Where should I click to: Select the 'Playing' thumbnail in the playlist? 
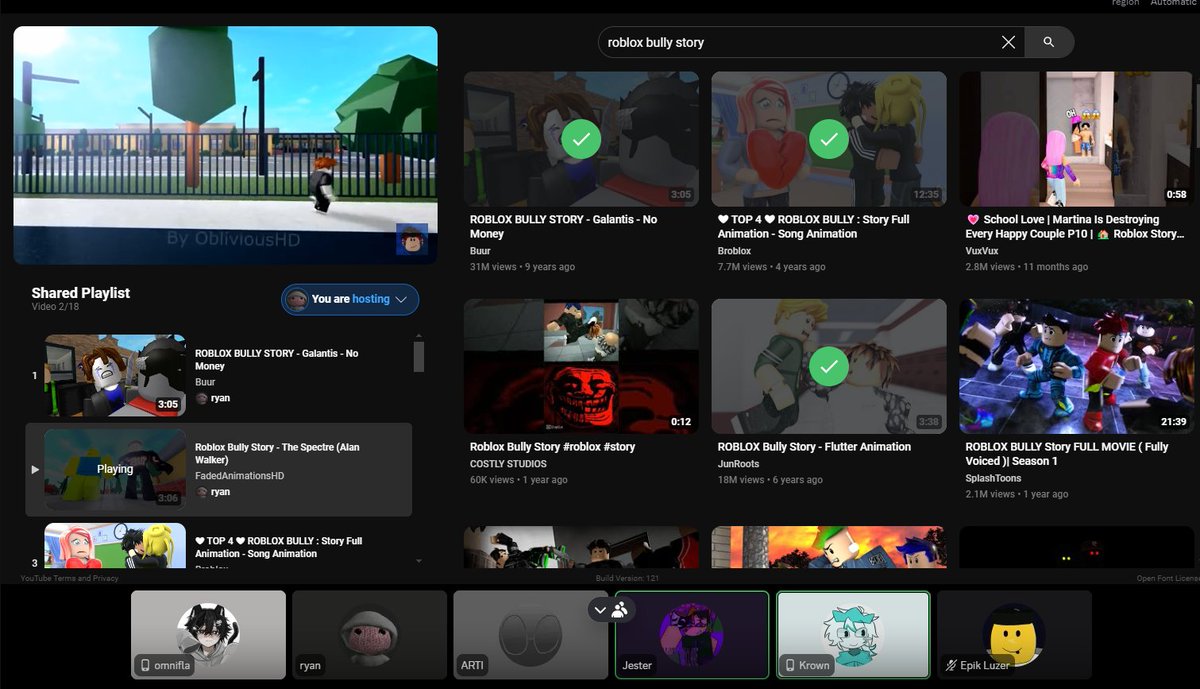tap(115, 469)
